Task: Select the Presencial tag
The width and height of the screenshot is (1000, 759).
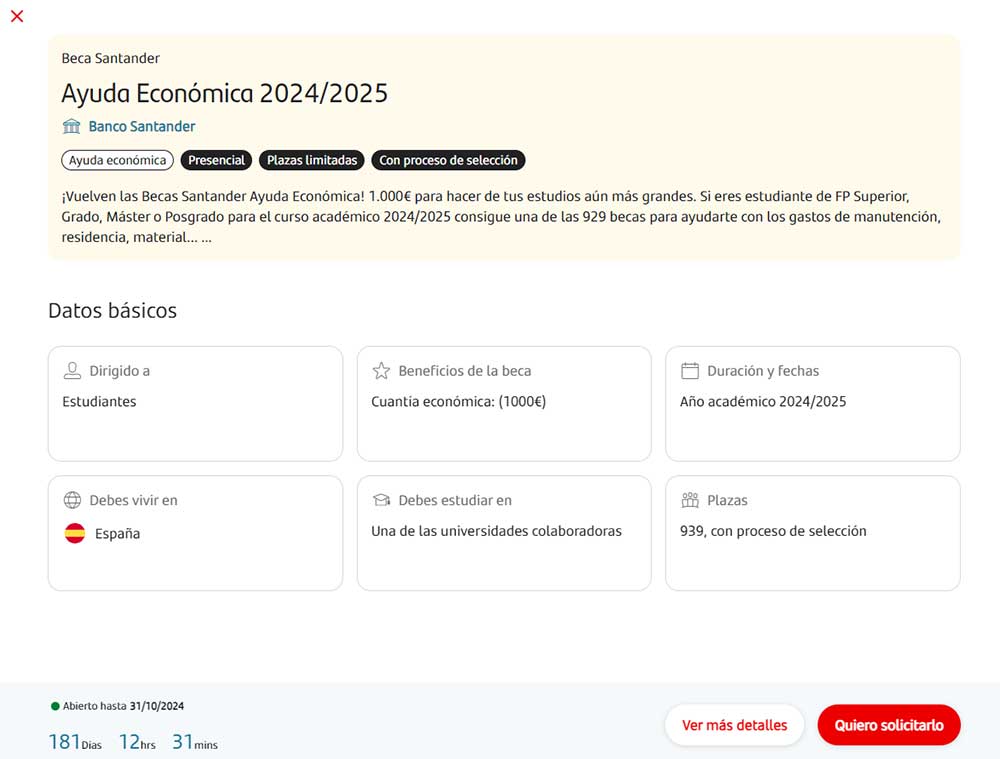Action: [x=216, y=160]
